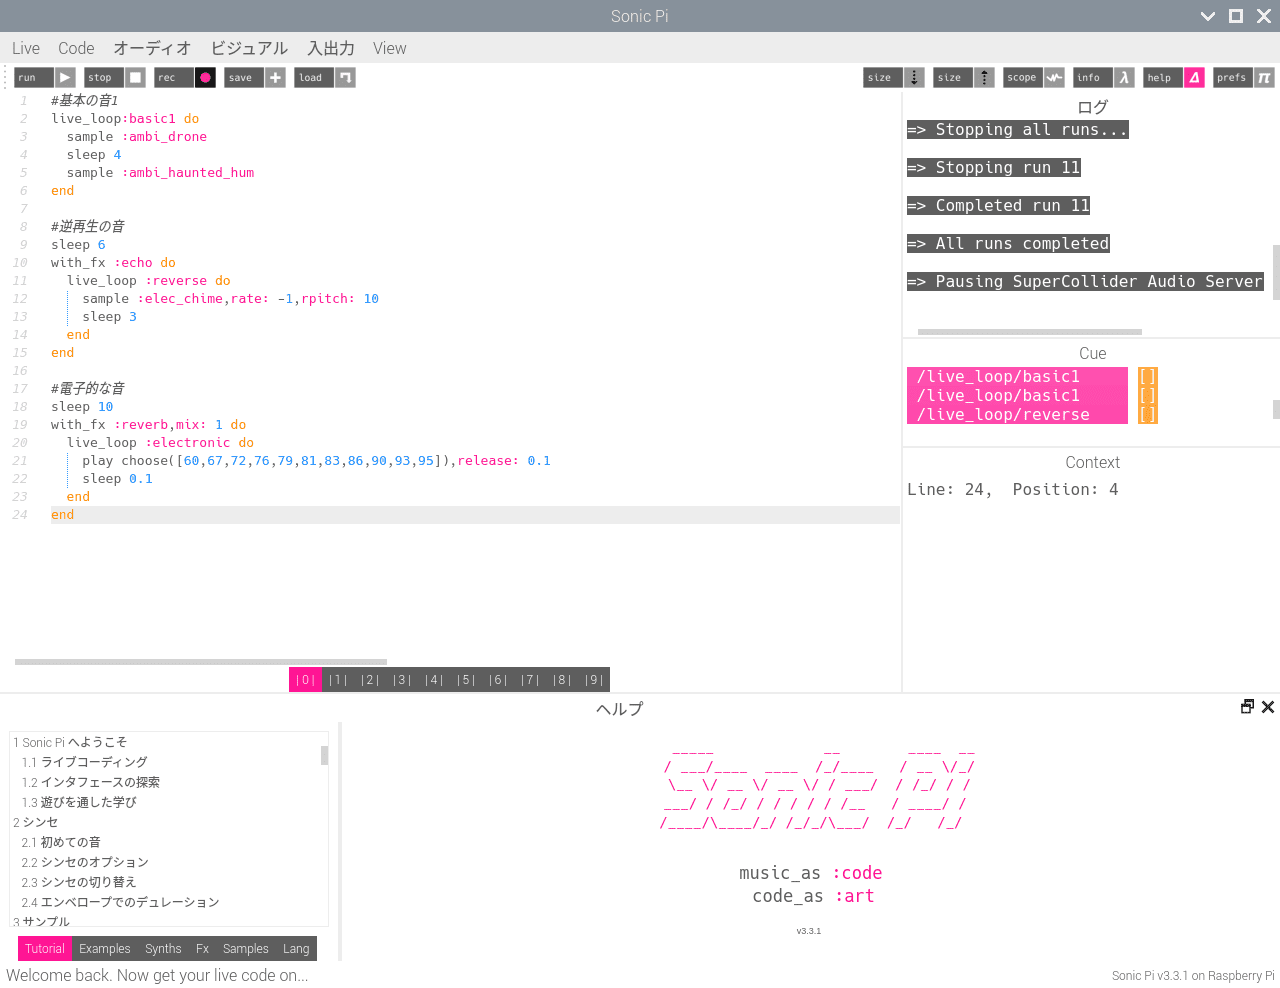Pop out the help panel
Screen dimensions: 1280x988
pyautogui.click(x=1247, y=707)
